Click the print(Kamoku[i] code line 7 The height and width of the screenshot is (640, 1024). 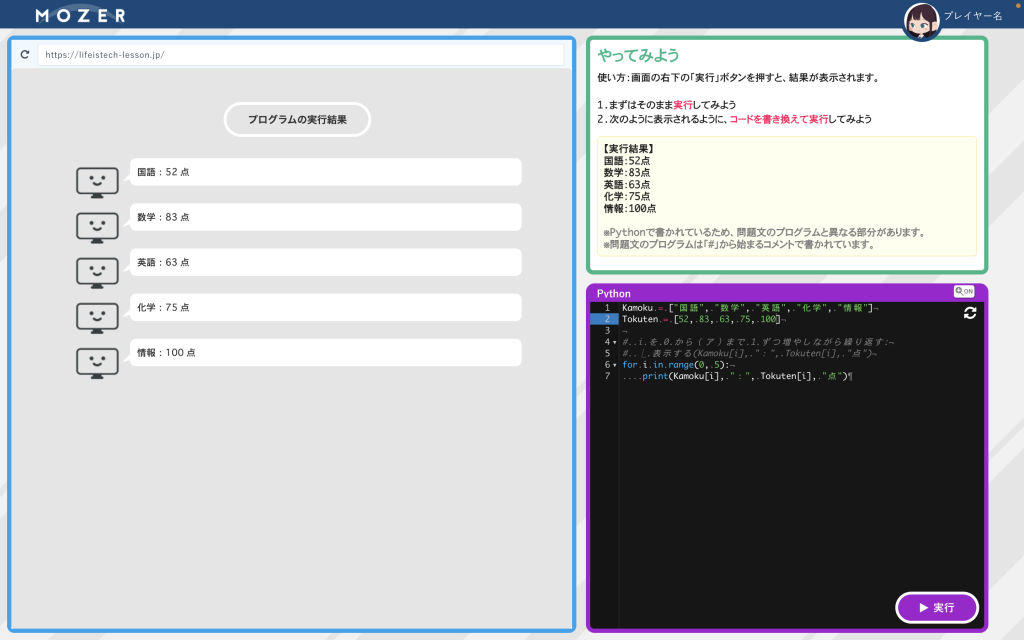pyautogui.click(x=737, y=376)
